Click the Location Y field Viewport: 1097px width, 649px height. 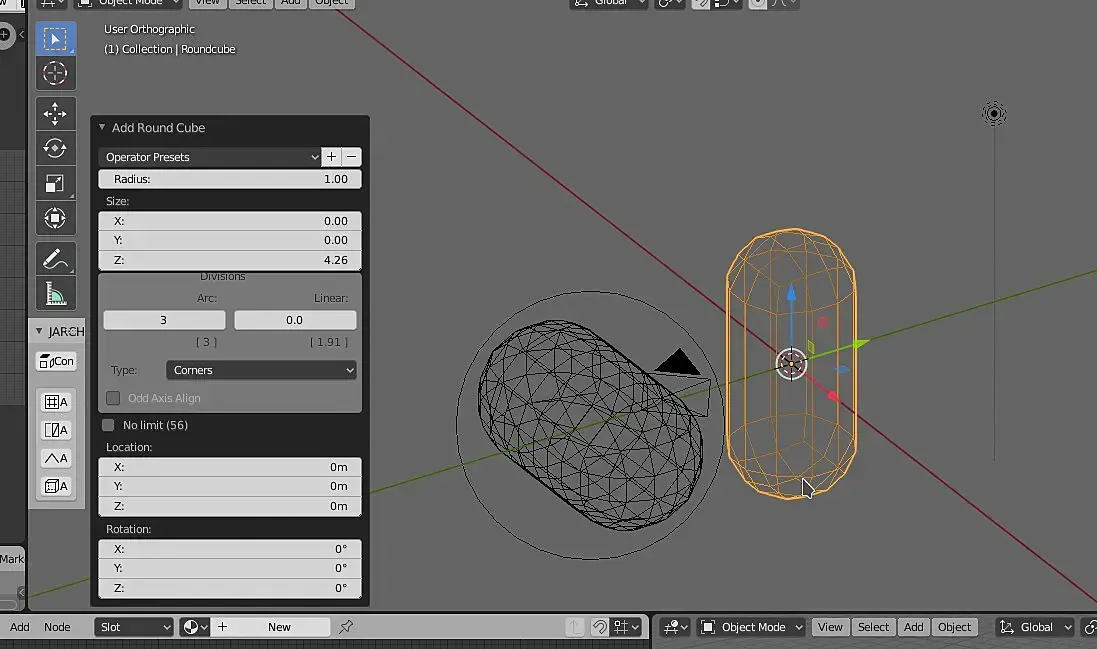[x=230, y=487]
